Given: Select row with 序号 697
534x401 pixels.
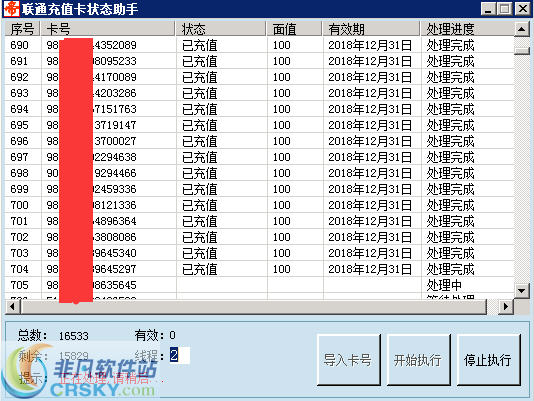Looking at the screenshot, I should point(259,157).
